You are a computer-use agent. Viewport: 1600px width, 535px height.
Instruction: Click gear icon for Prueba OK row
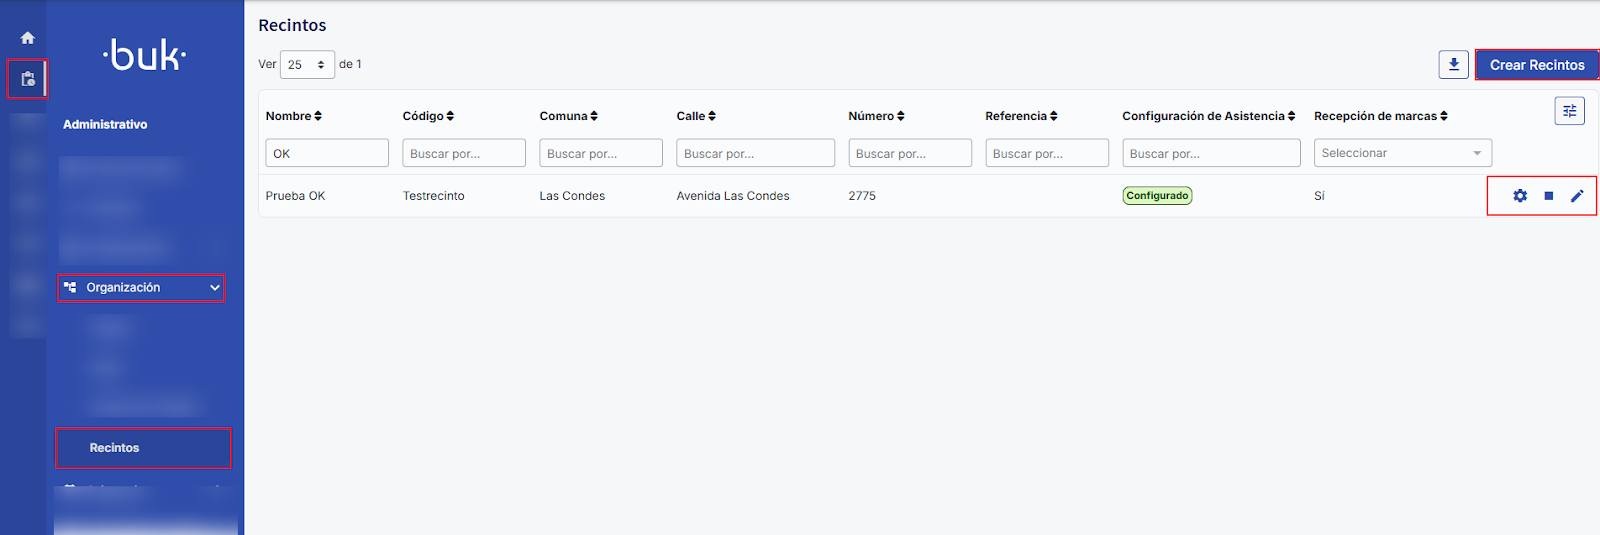click(x=1520, y=196)
